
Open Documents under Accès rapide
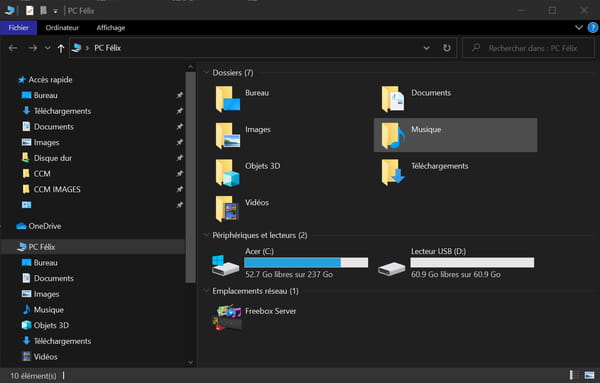(54, 127)
